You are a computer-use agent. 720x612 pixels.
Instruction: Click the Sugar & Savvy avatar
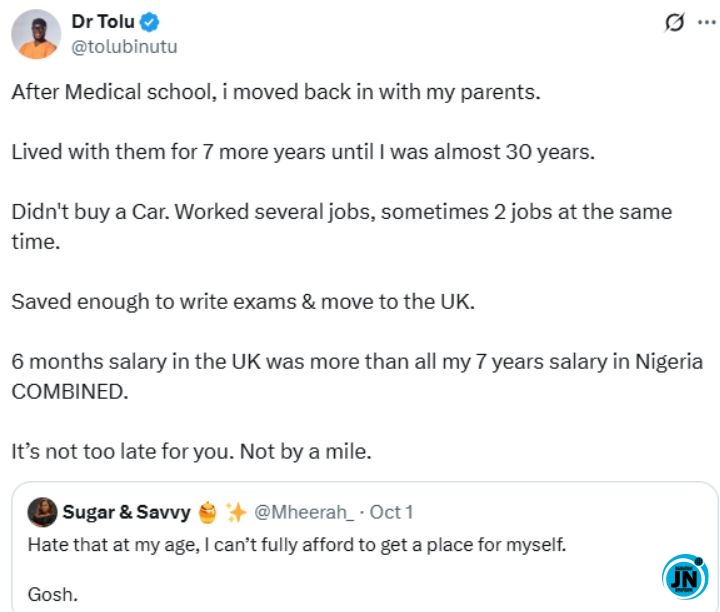click(x=43, y=512)
